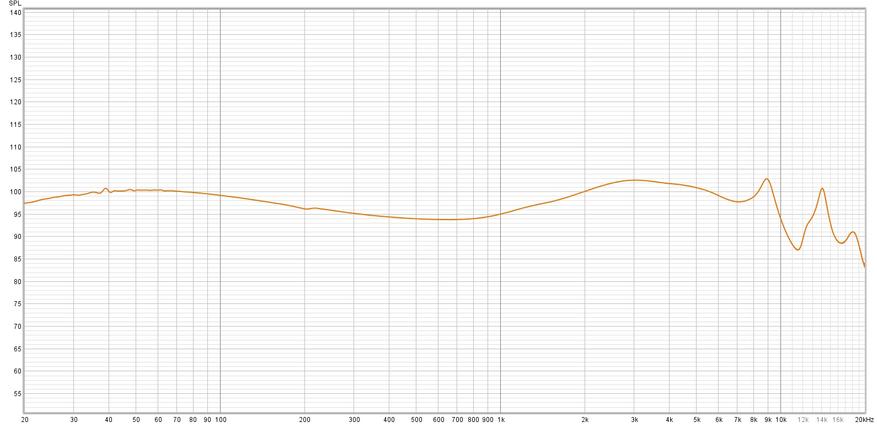Select the 3k frequency axis label
This screenshot has height=426, width=877.
coord(635,419)
